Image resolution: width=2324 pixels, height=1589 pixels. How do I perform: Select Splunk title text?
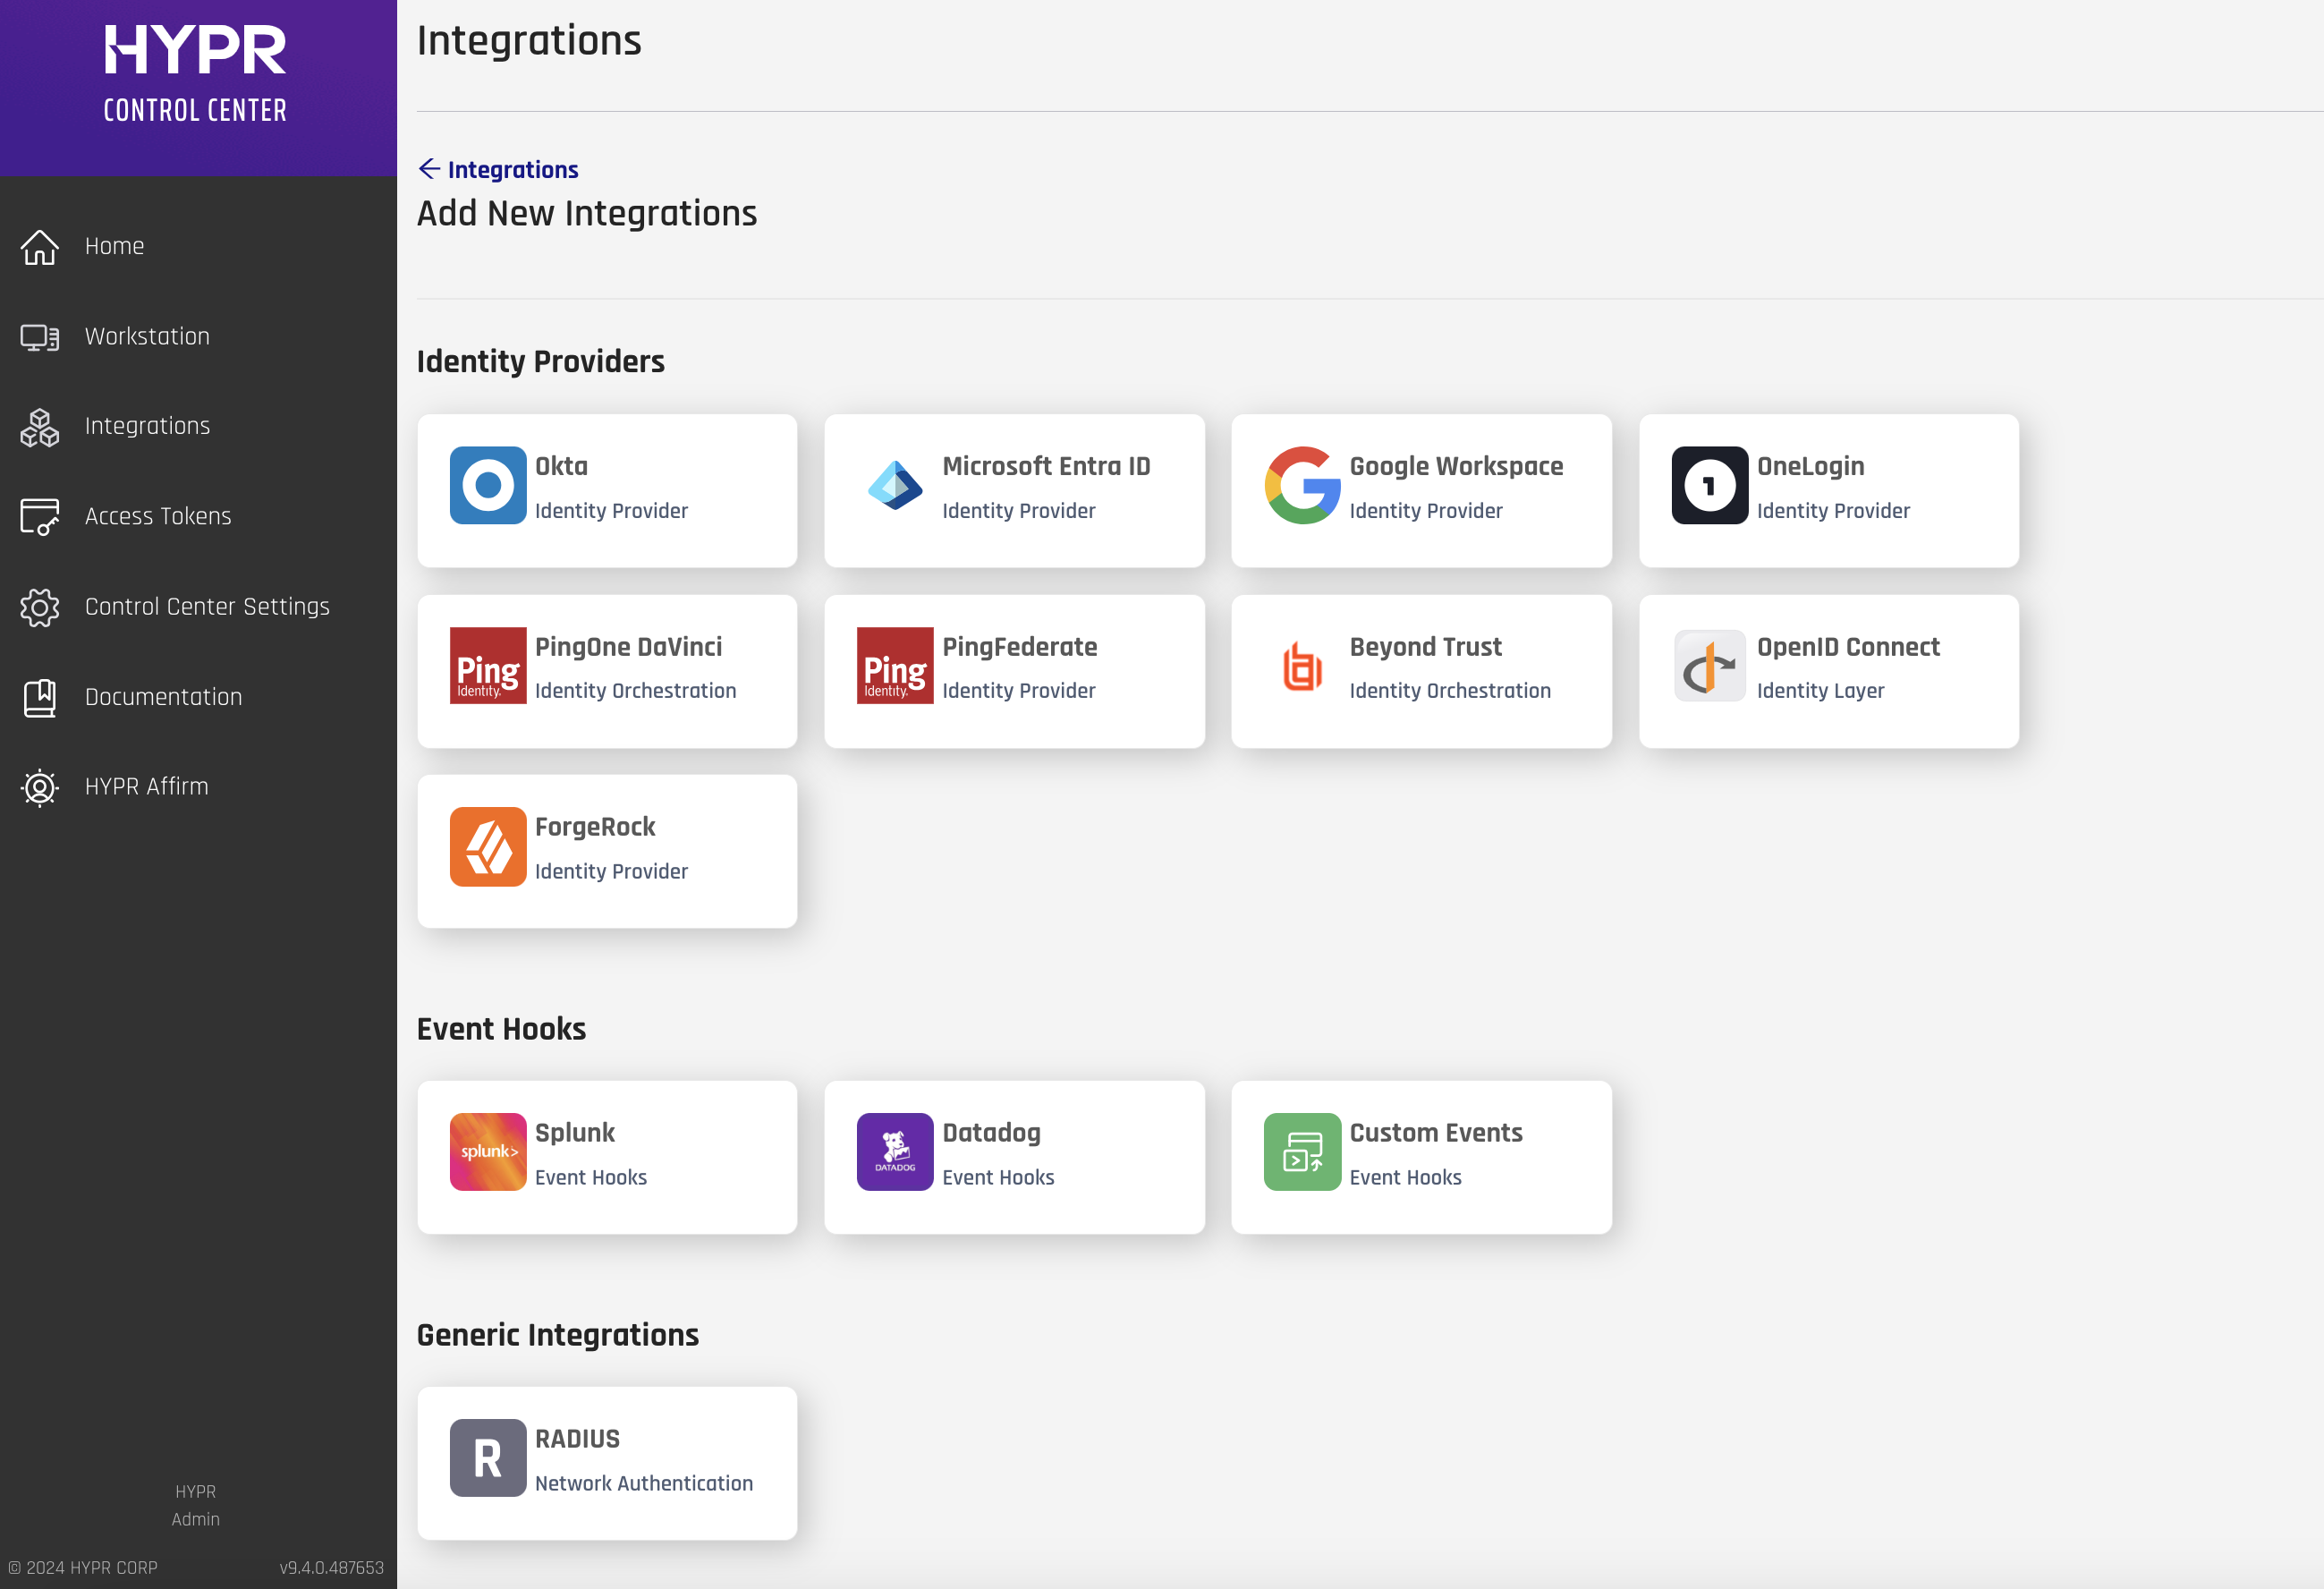click(x=575, y=1133)
